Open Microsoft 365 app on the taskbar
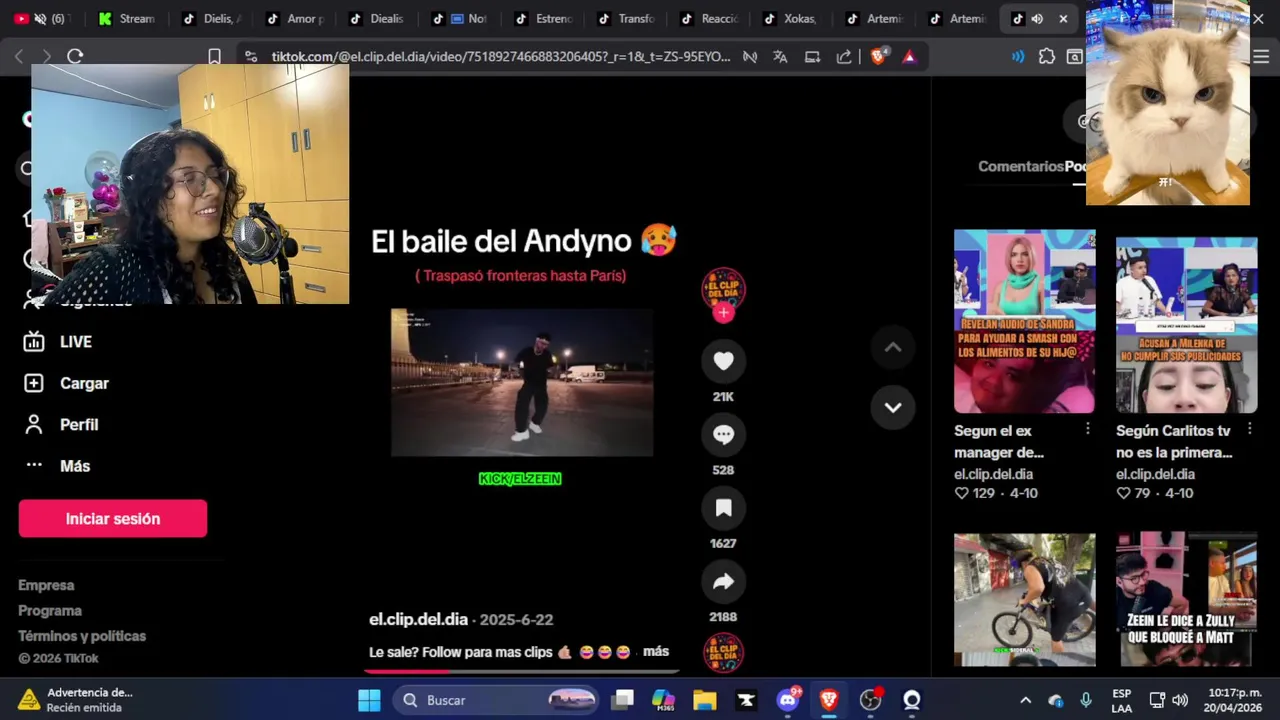Screen dimensions: 1280x720 click(x=663, y=700)
